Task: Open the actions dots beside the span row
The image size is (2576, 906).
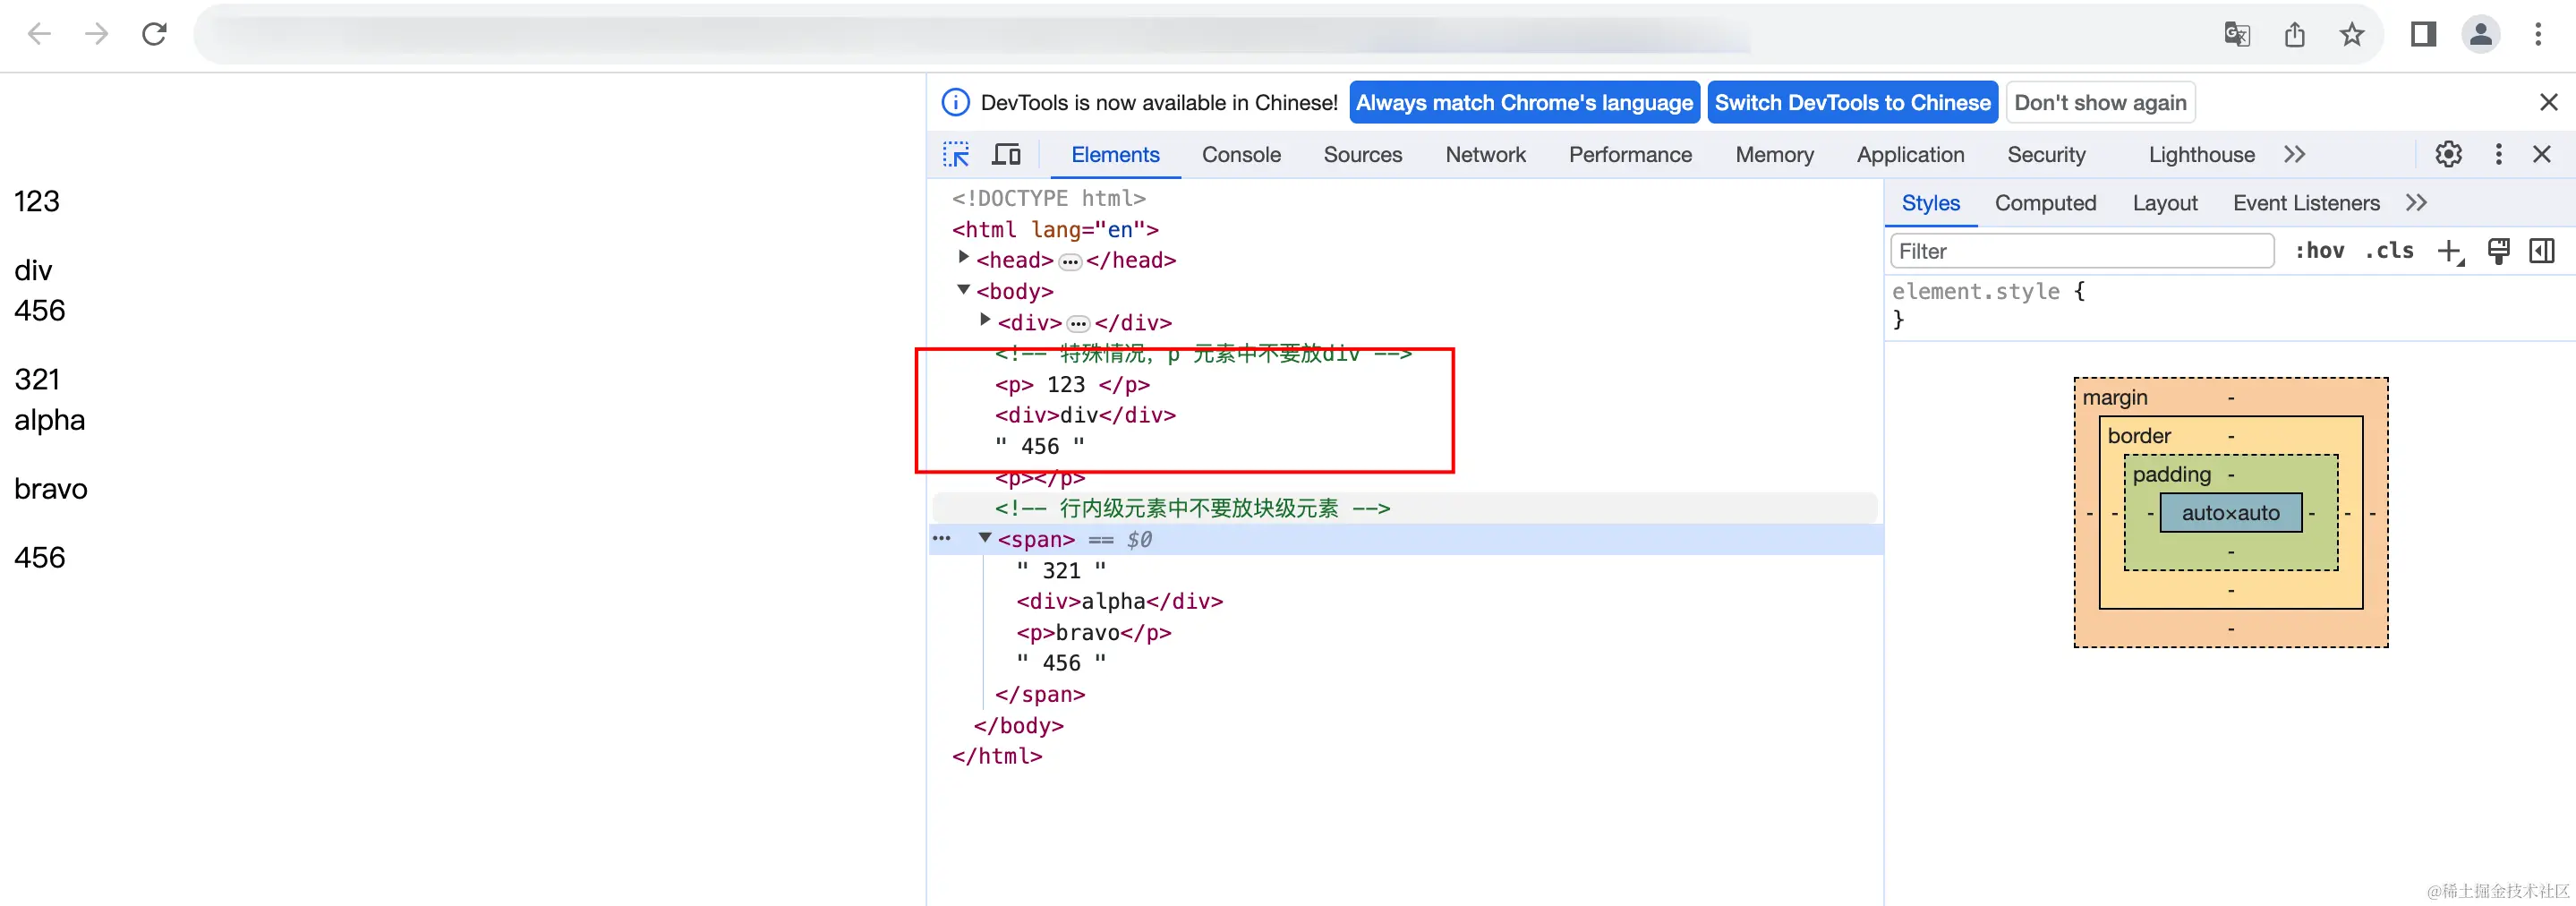Action: [x=942, y=538]
